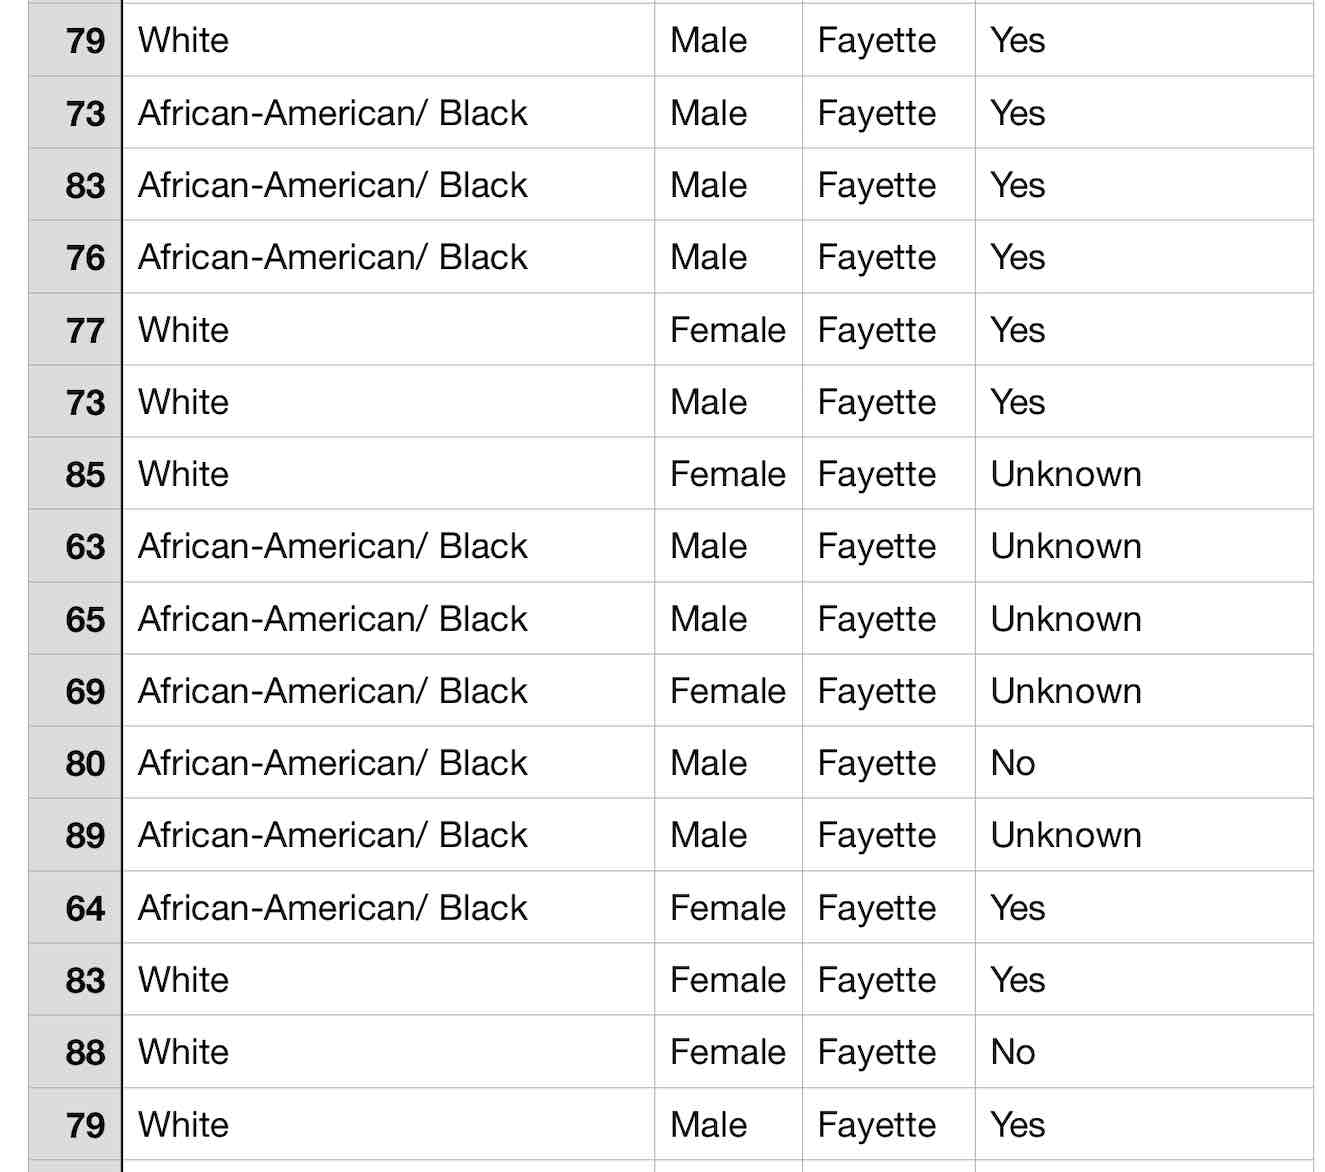
Task: Click the age cell with 65
Action: [85, 619]
